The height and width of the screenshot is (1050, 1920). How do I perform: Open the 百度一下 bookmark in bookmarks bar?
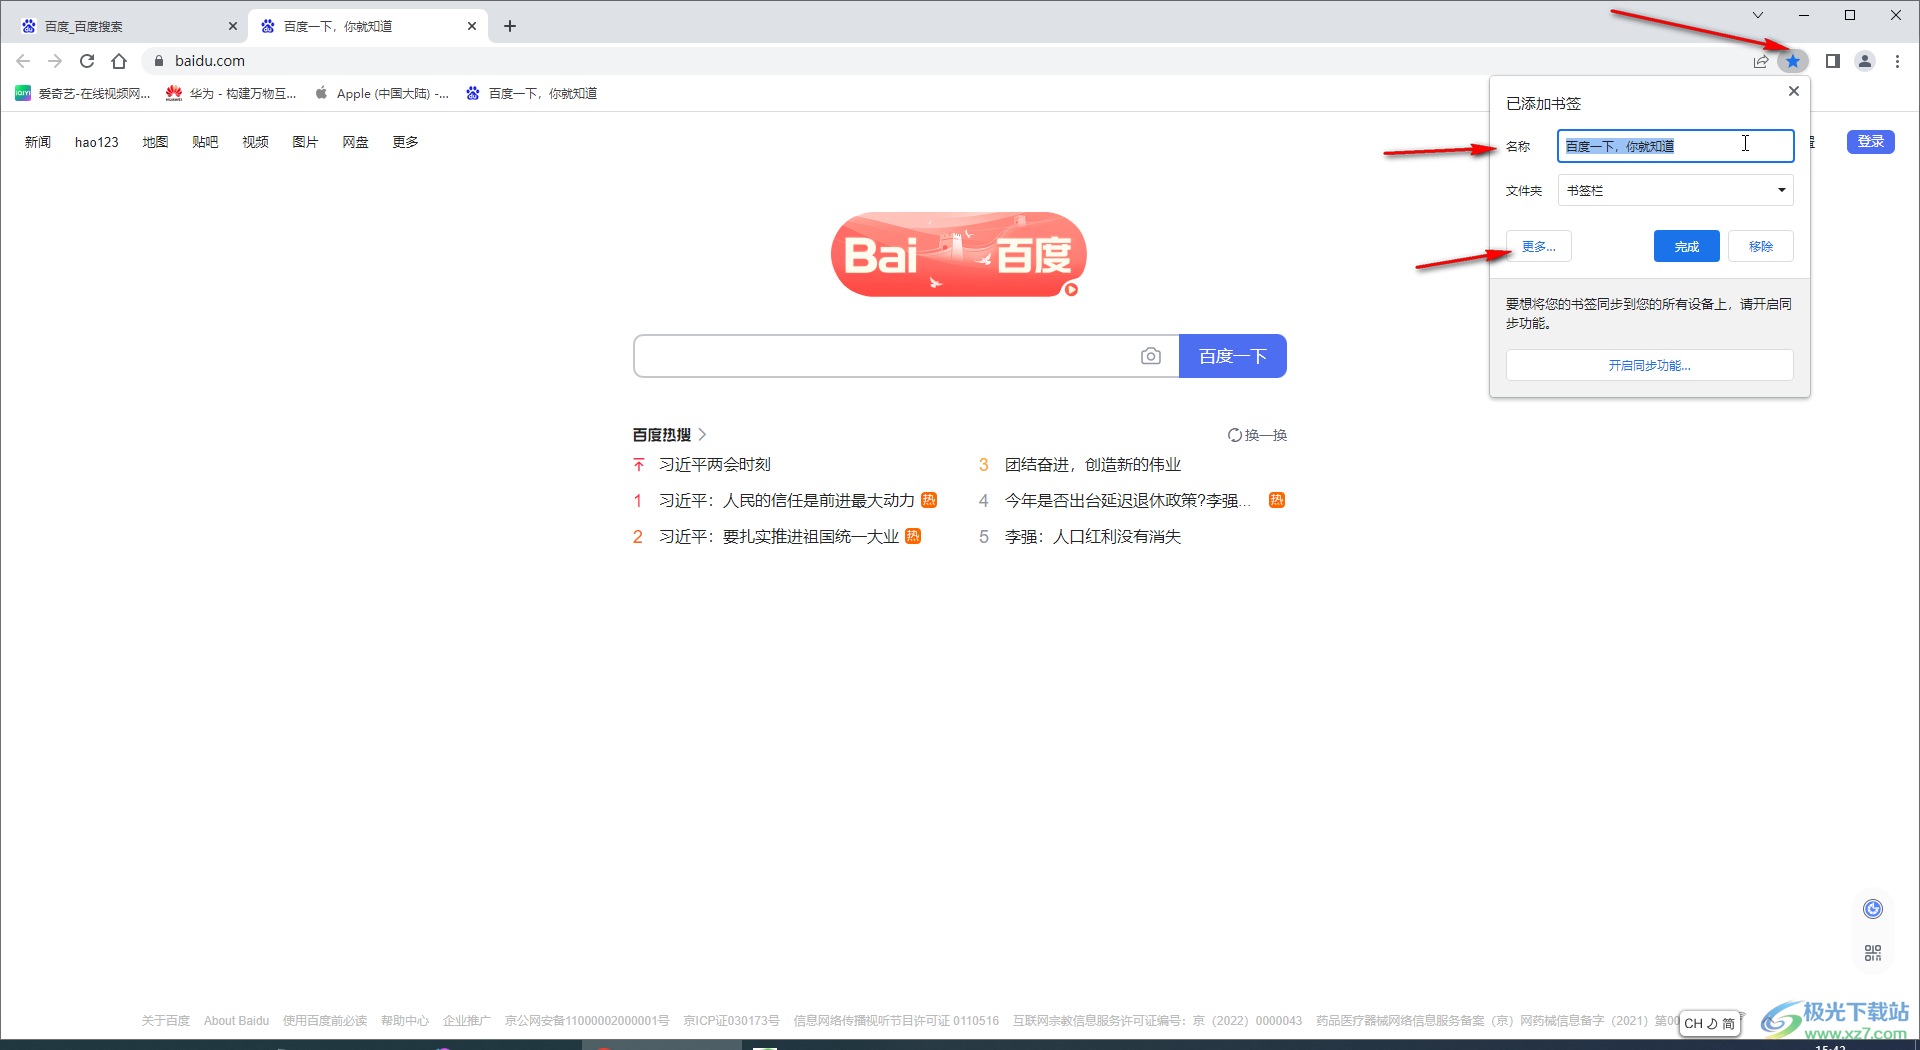click(x=531, y=93)
